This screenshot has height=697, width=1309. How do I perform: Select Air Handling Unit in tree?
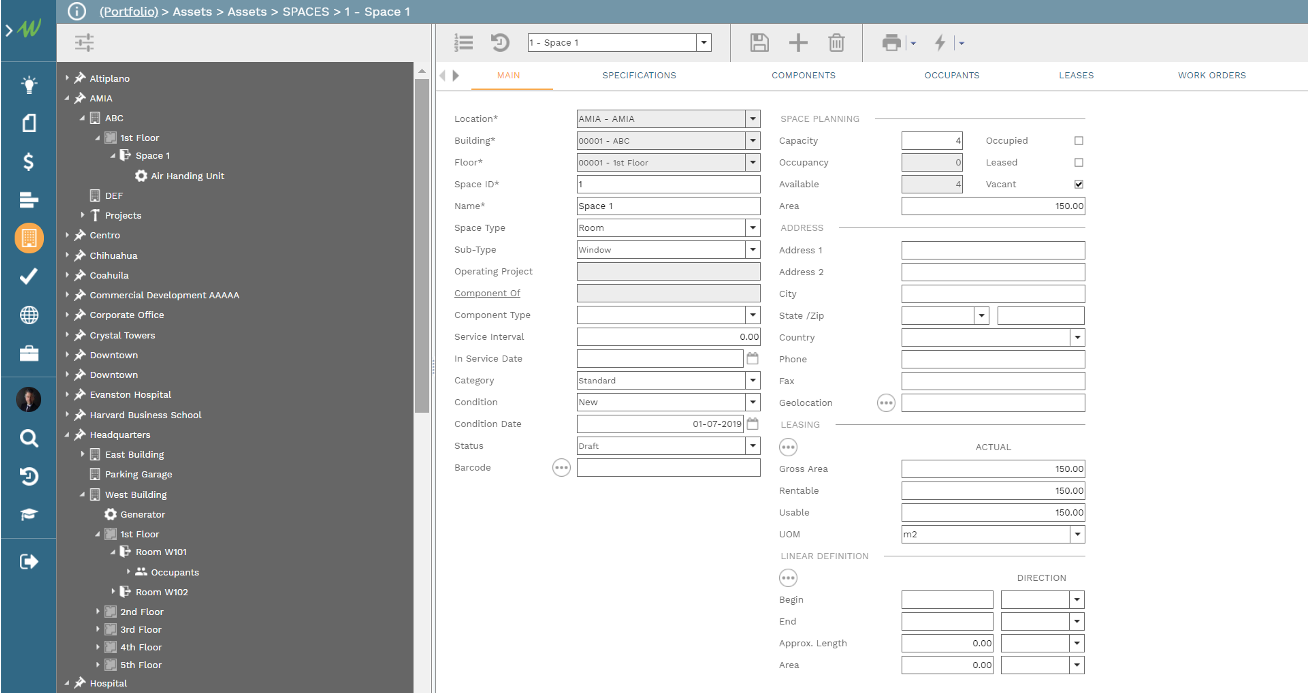(x=187, y=176)
